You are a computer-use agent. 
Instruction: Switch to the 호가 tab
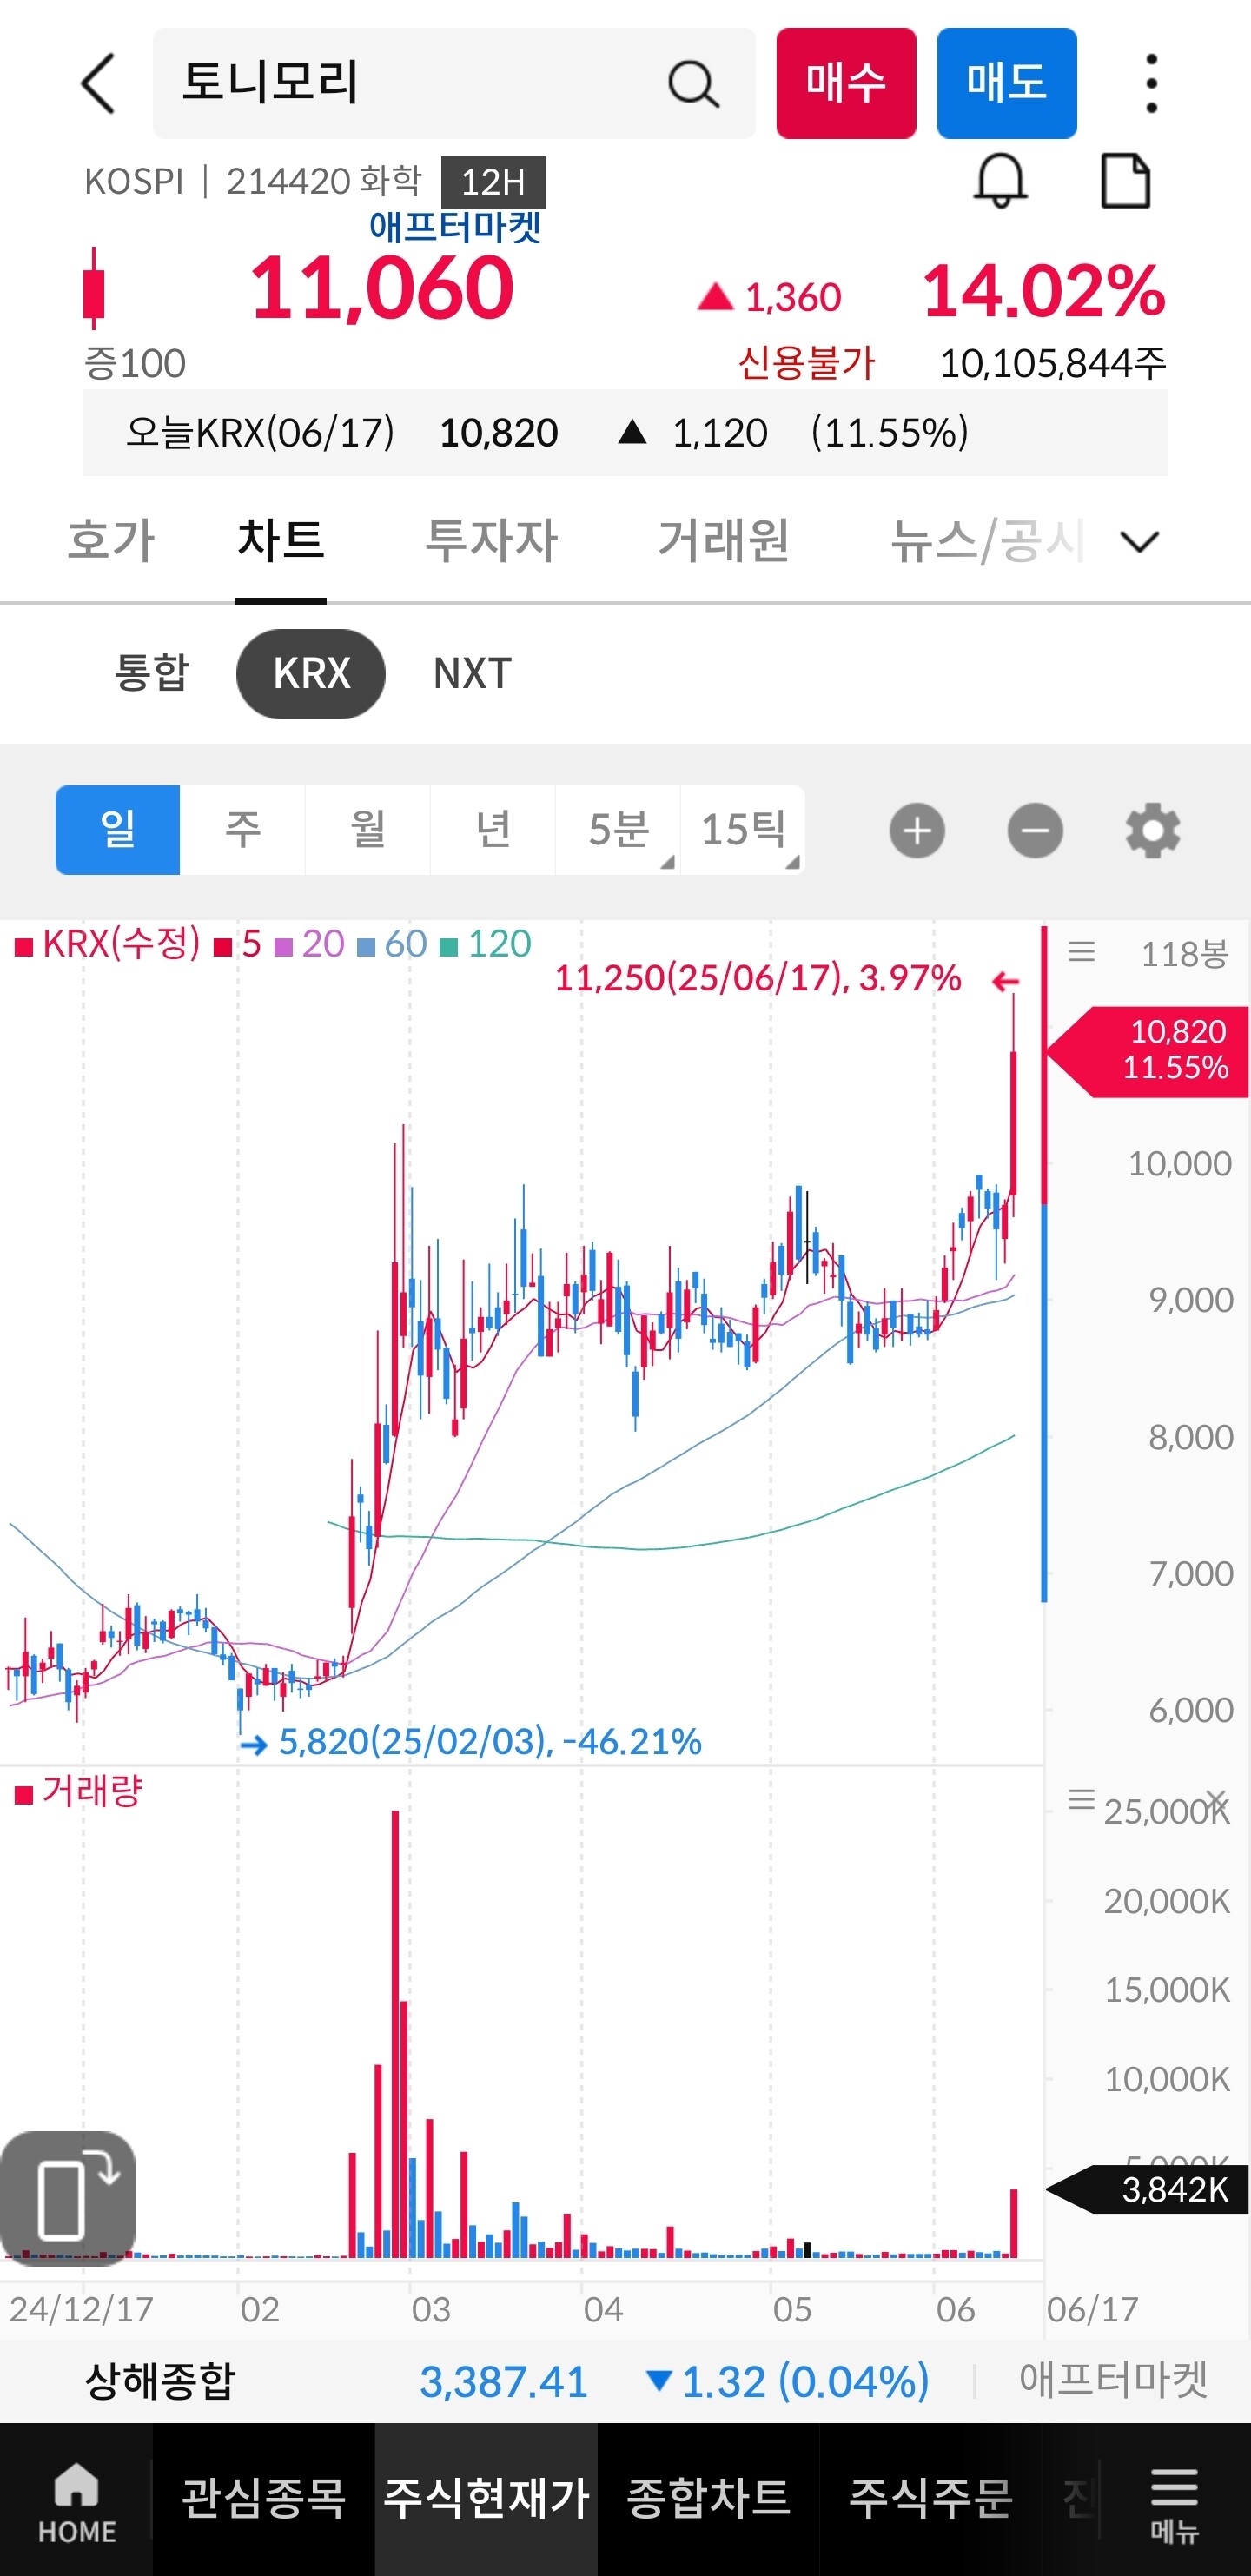(x=111, y=541)
